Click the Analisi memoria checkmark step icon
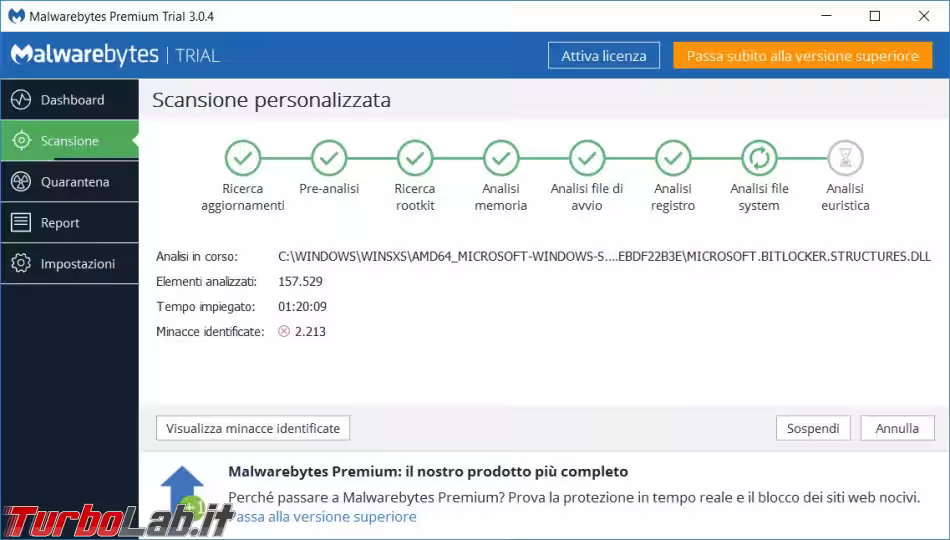The height and width of the screenshot is (540, 950). pos(501,158)
